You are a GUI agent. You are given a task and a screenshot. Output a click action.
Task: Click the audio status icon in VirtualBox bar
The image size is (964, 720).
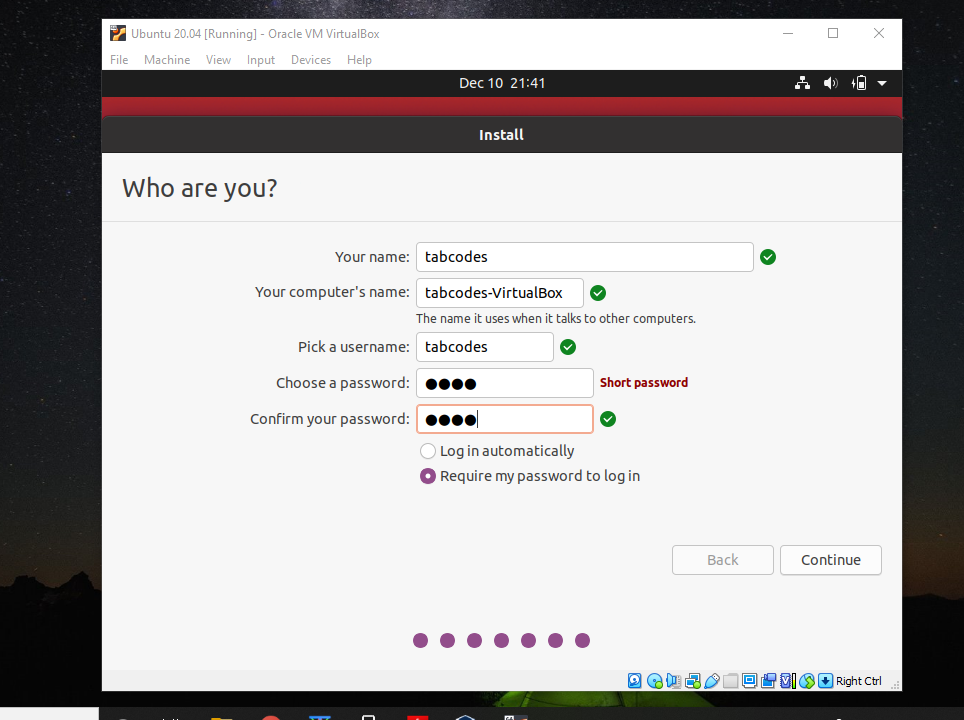(673, 681)
